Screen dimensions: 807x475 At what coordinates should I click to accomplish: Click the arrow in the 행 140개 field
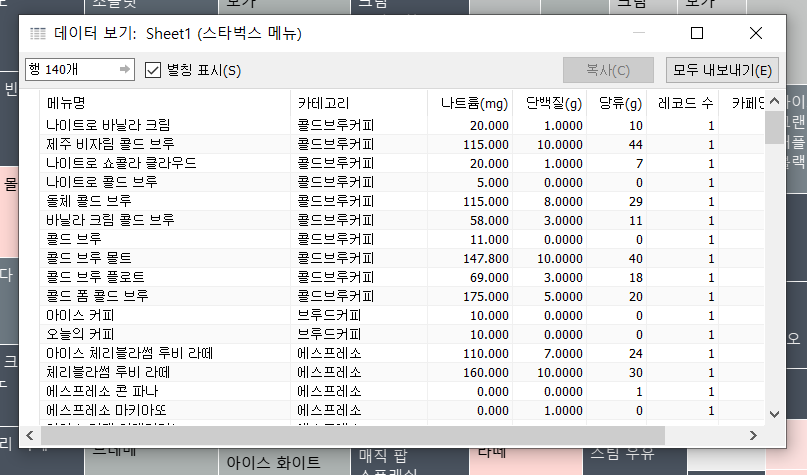125,69
